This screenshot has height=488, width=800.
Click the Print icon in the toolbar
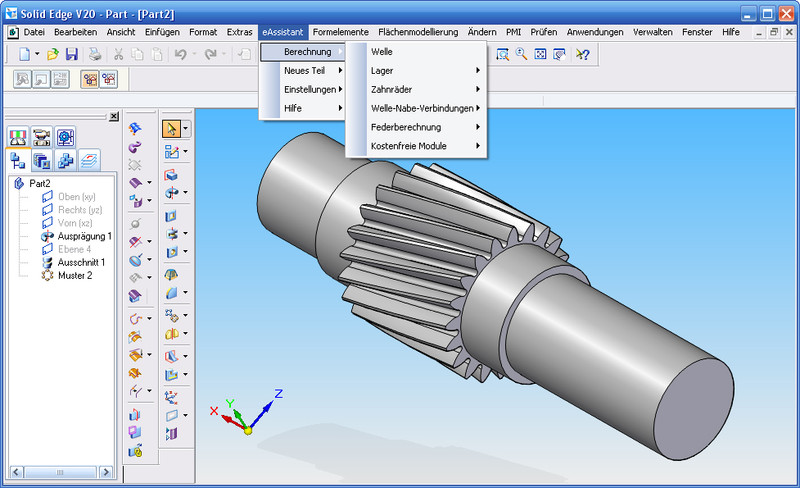[x=93, y=54]
